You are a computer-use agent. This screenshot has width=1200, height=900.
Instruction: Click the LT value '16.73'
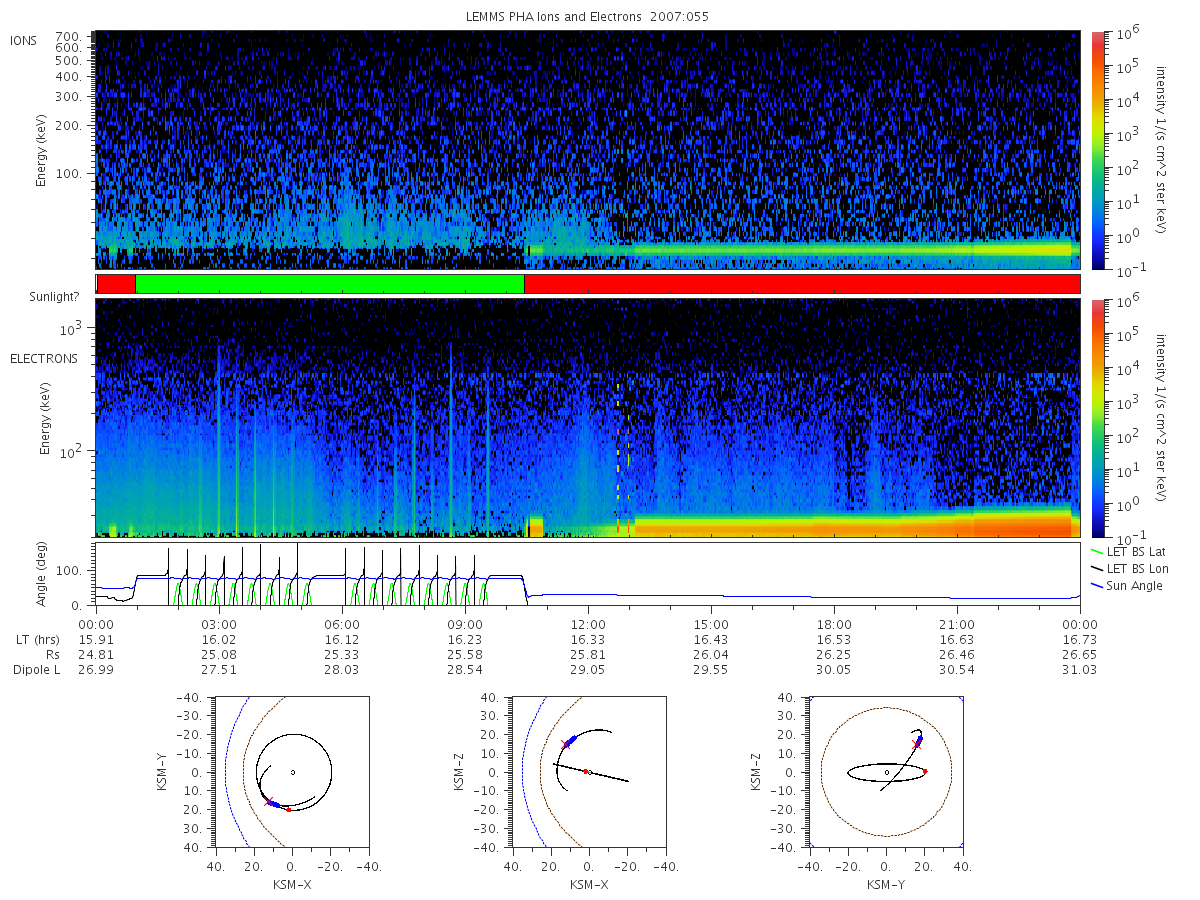1080,639
